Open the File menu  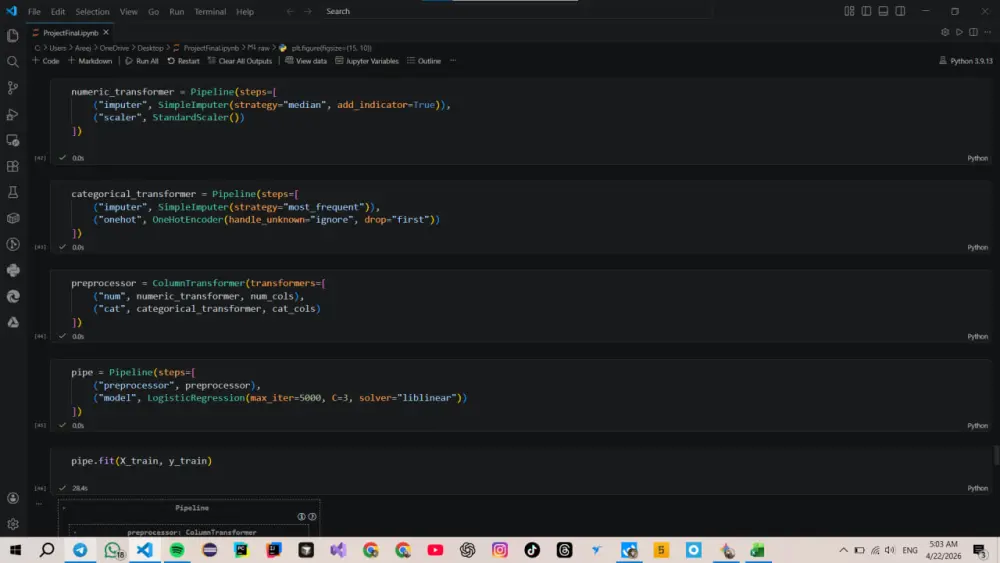pyautogui.click(x=34, y=11)
